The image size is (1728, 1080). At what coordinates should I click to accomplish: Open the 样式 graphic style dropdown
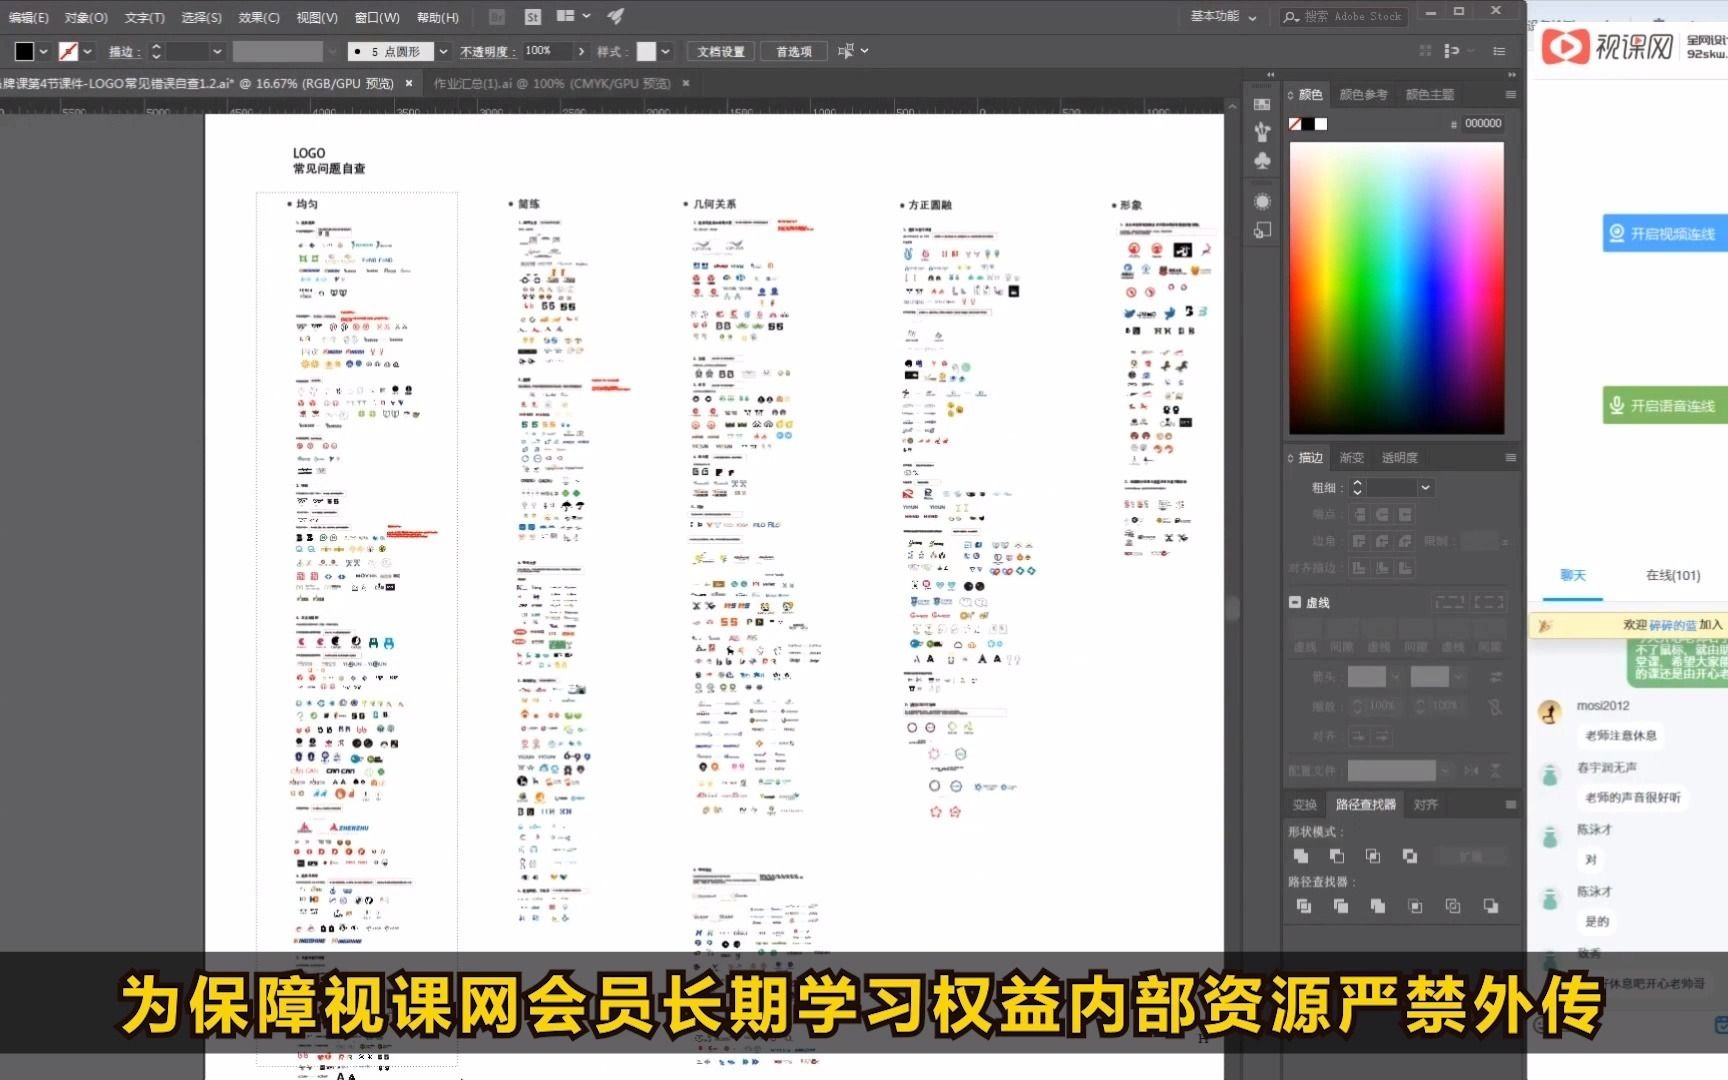click(665, 51)
